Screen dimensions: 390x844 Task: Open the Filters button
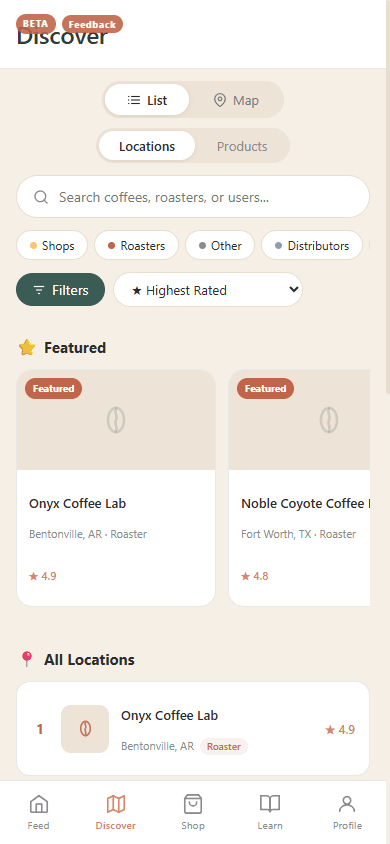coord(61,290)
